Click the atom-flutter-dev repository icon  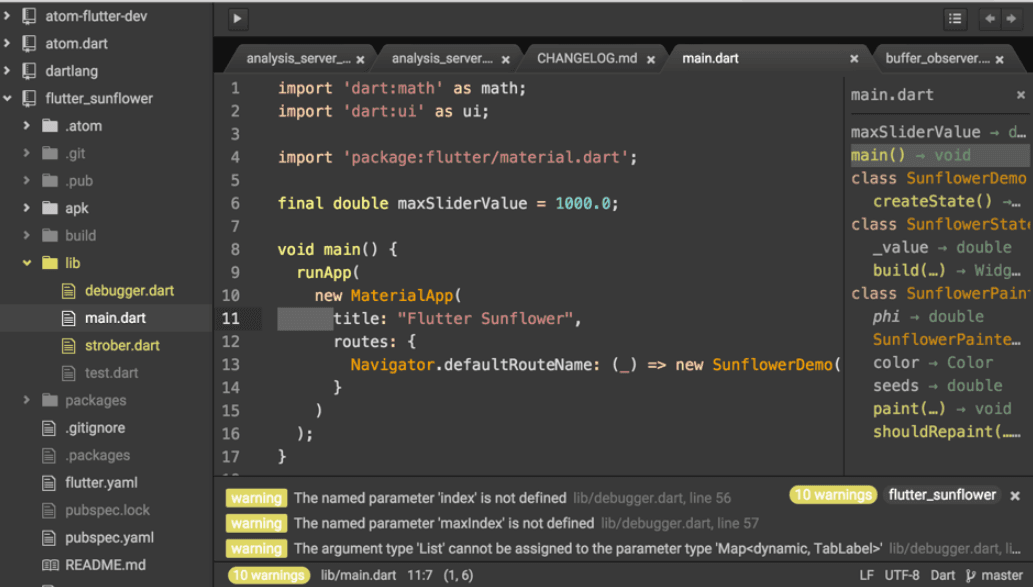click(29, 16)
